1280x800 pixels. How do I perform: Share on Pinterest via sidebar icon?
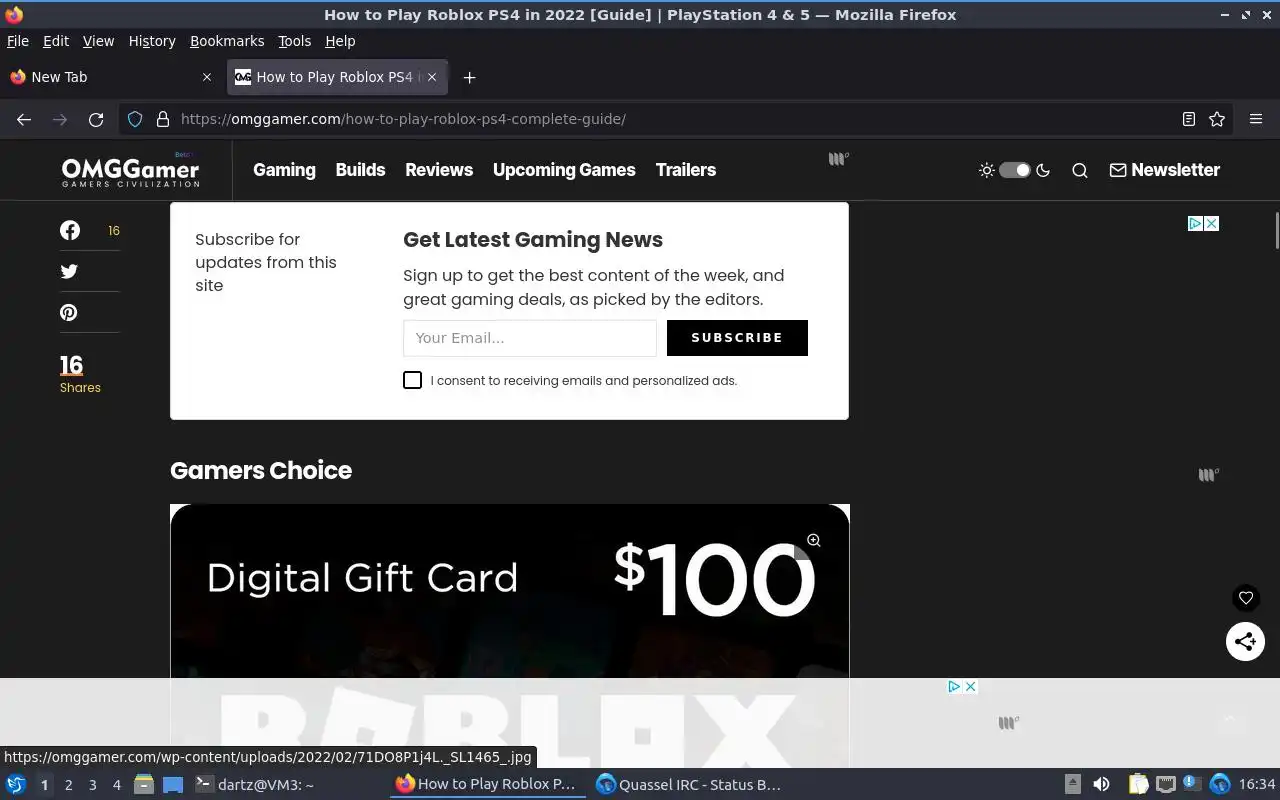[x=69, y=312]
